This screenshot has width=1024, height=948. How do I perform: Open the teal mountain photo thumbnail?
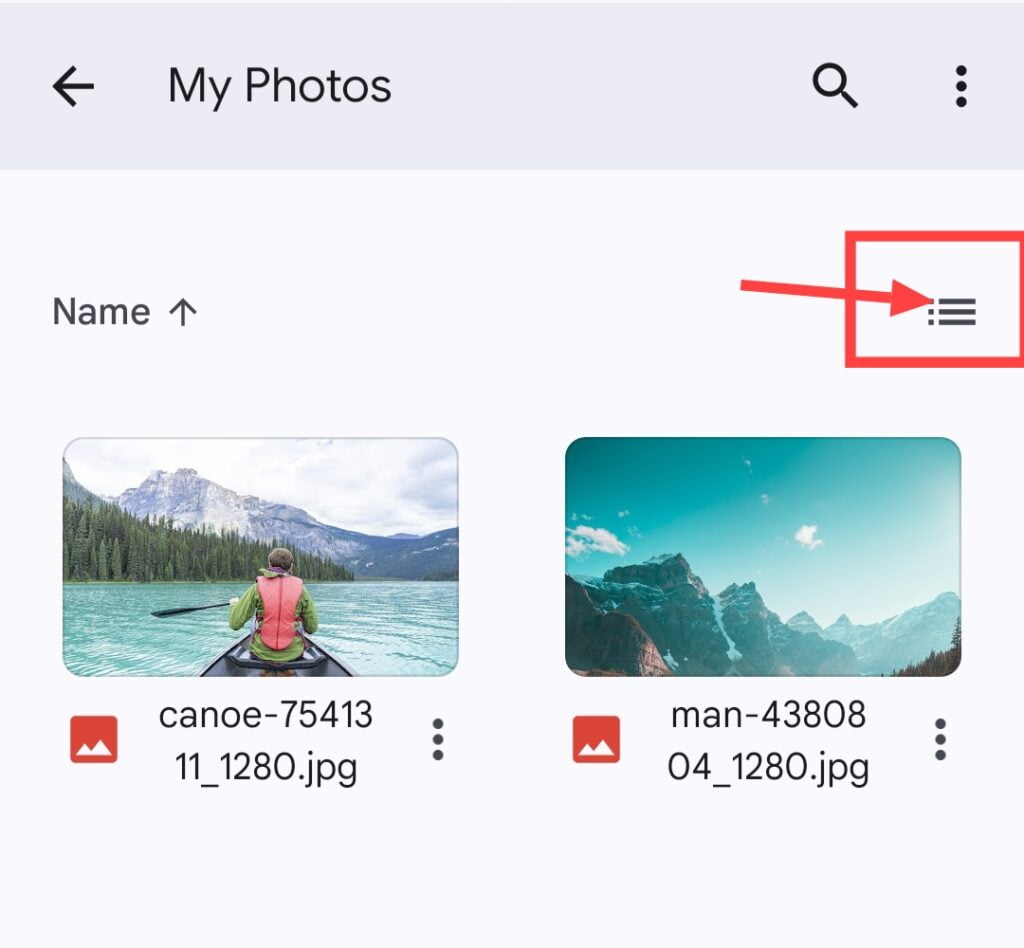pyautogui.click(x=763, y=557)
